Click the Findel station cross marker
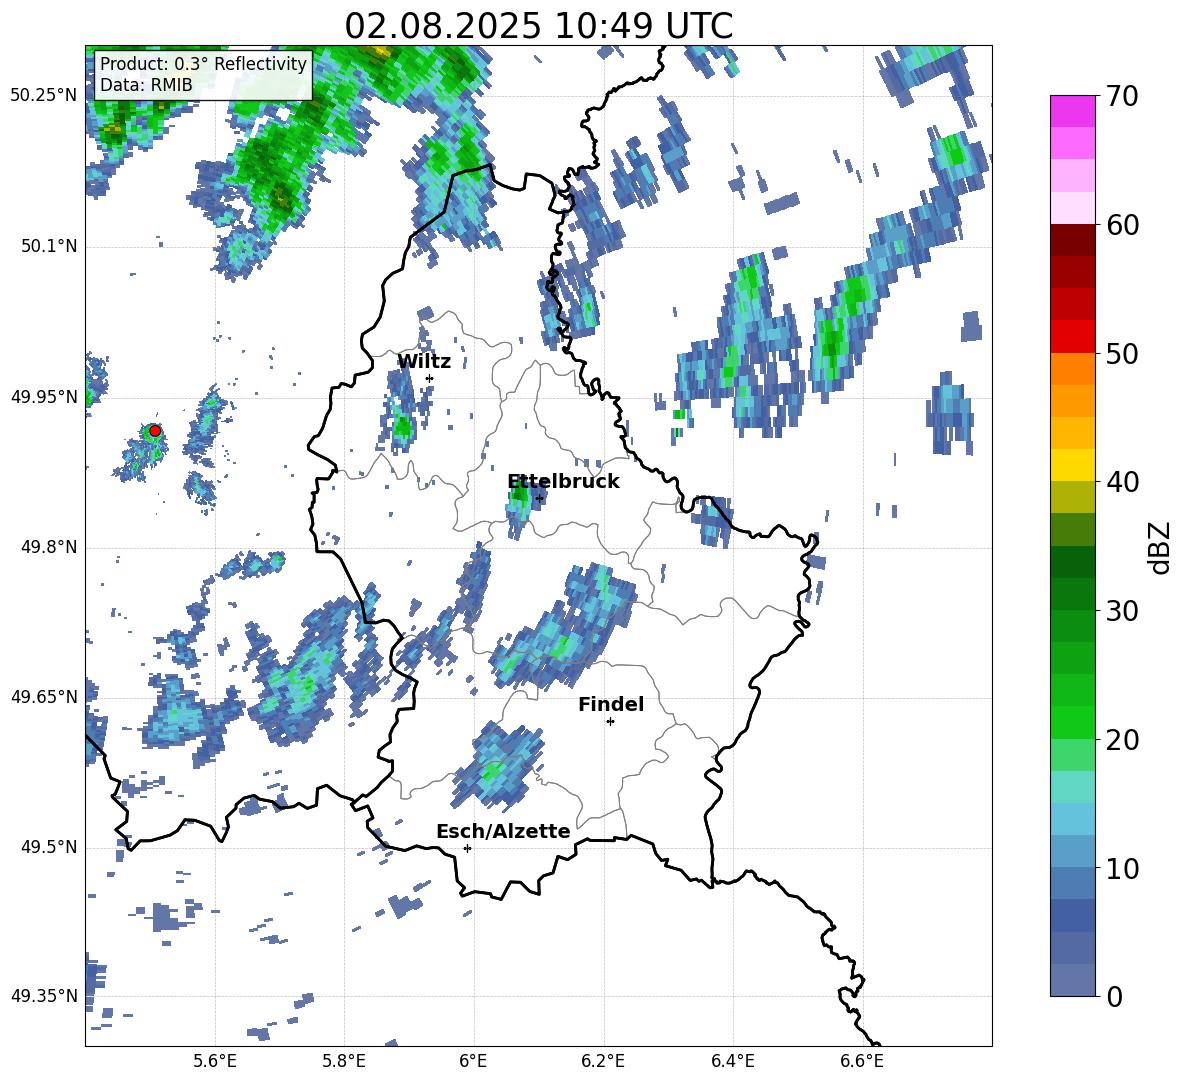Image resolution: width=1184 pixels, height=1081 pixels. [x=610, y=722]
